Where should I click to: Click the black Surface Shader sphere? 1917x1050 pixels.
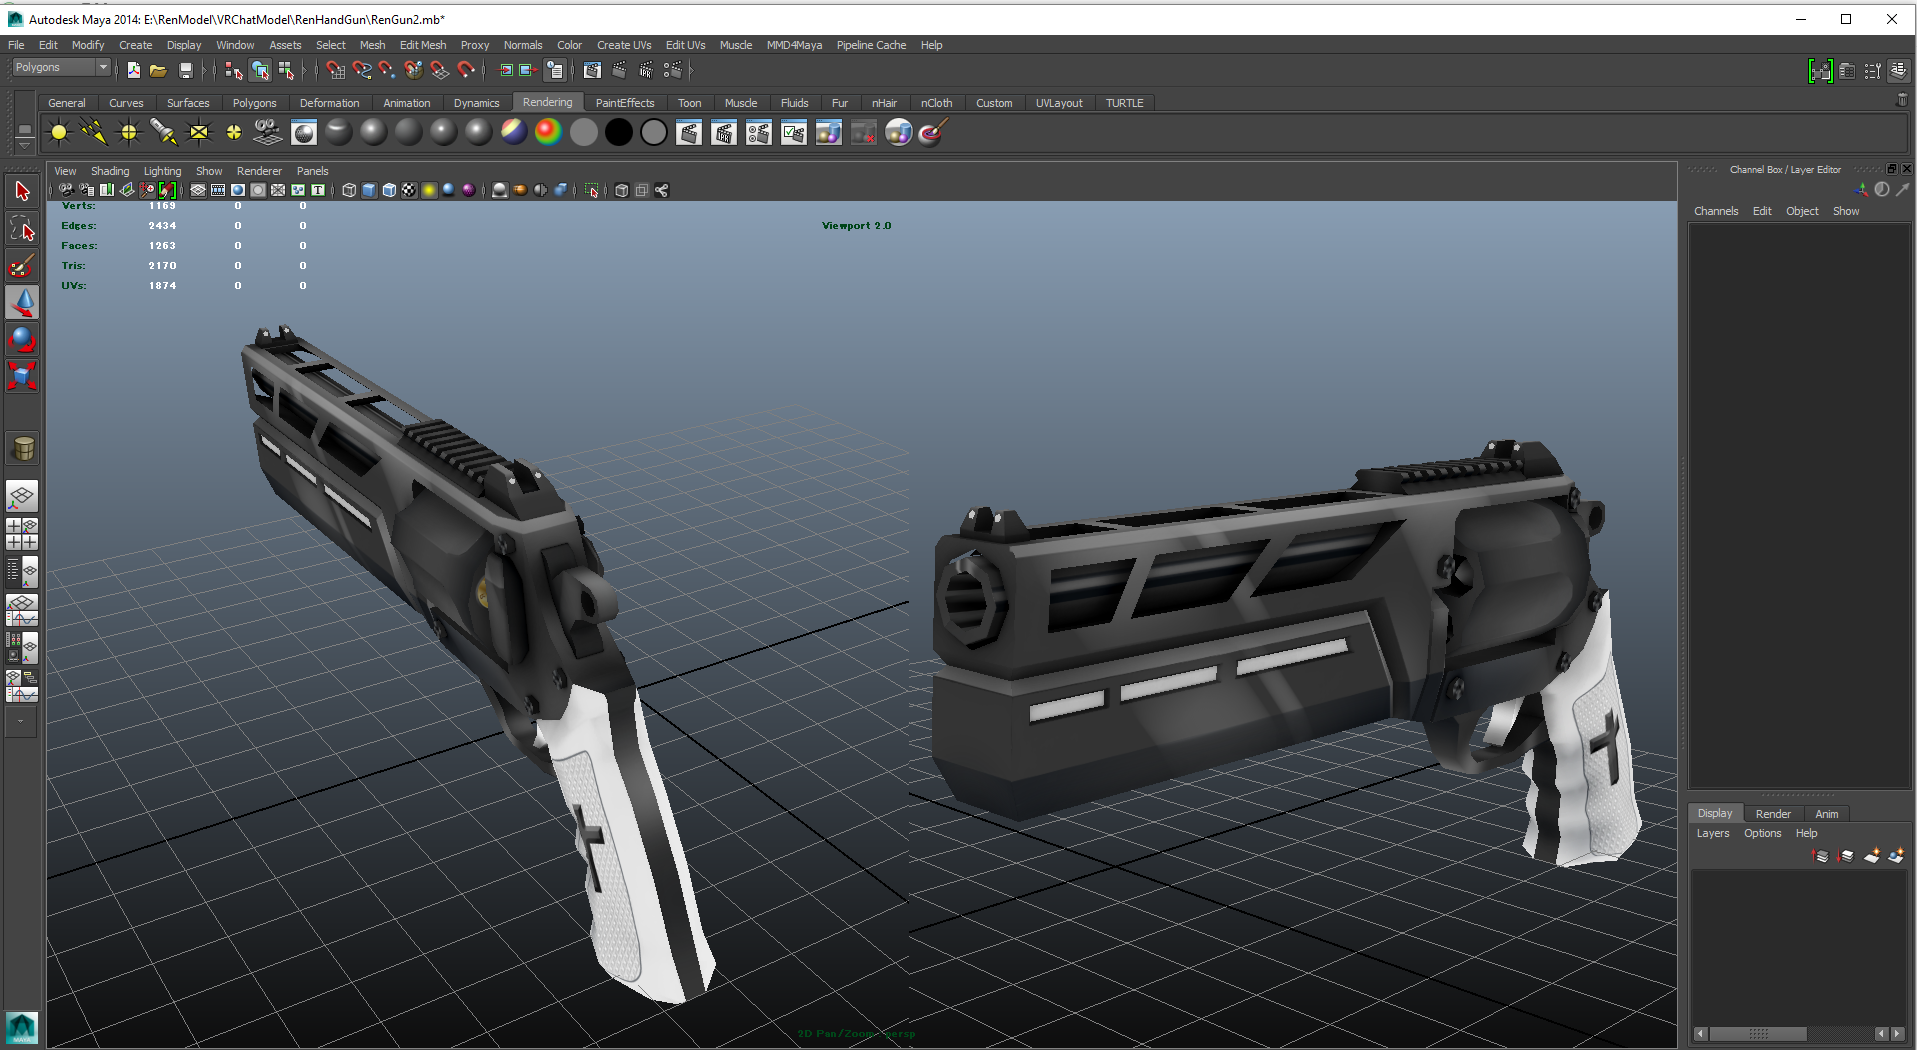tap(618, 132)
